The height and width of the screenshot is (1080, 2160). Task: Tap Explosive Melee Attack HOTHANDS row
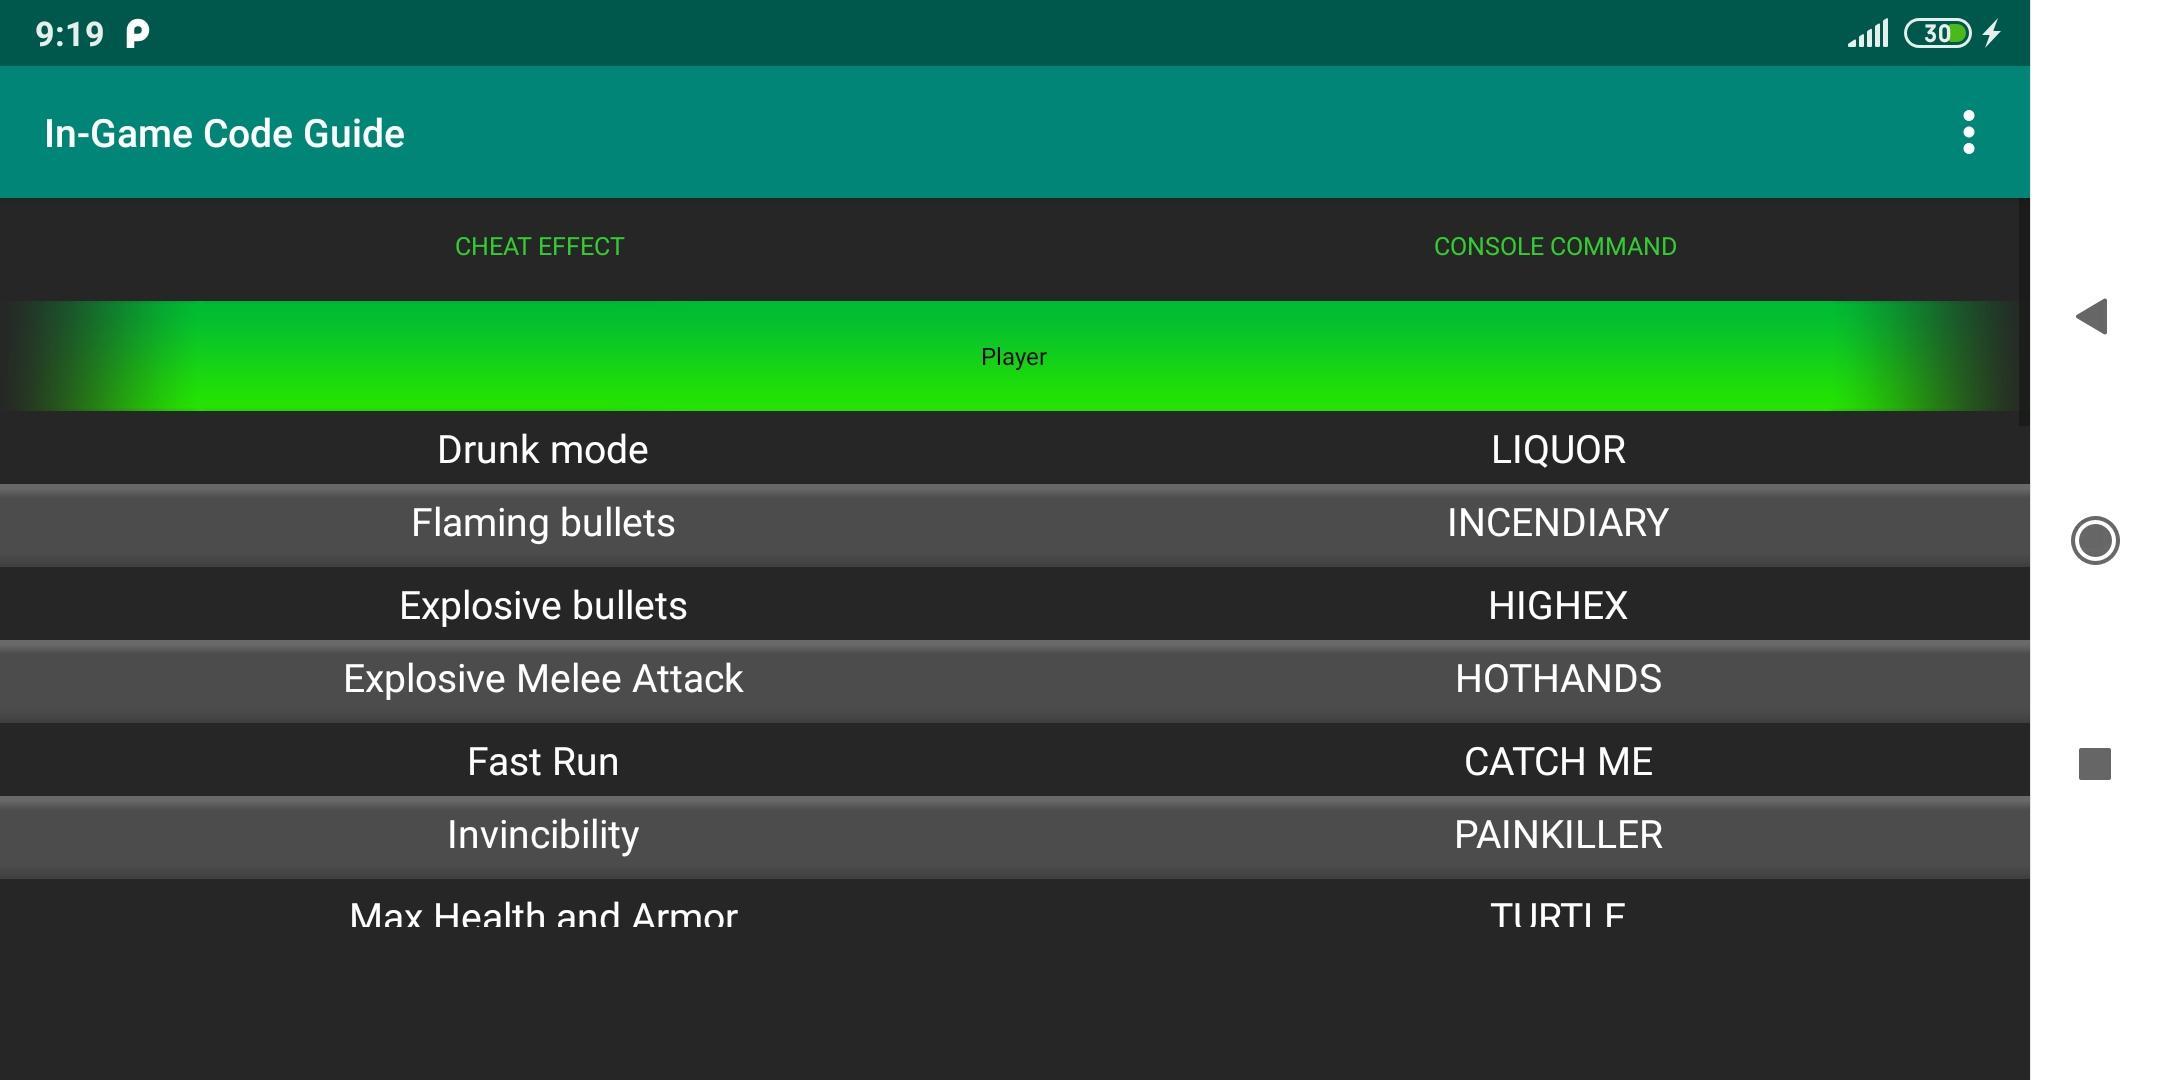(x=1014, y=678)
